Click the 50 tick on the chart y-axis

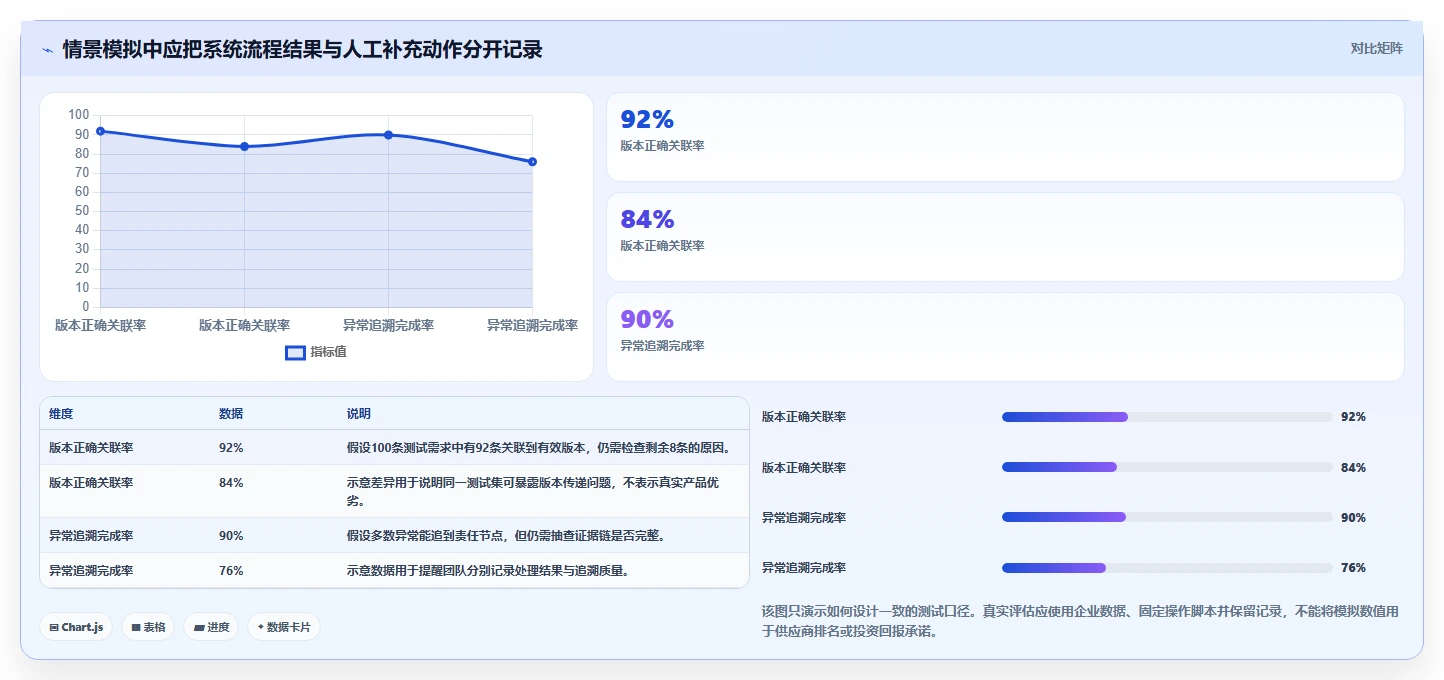82,211
